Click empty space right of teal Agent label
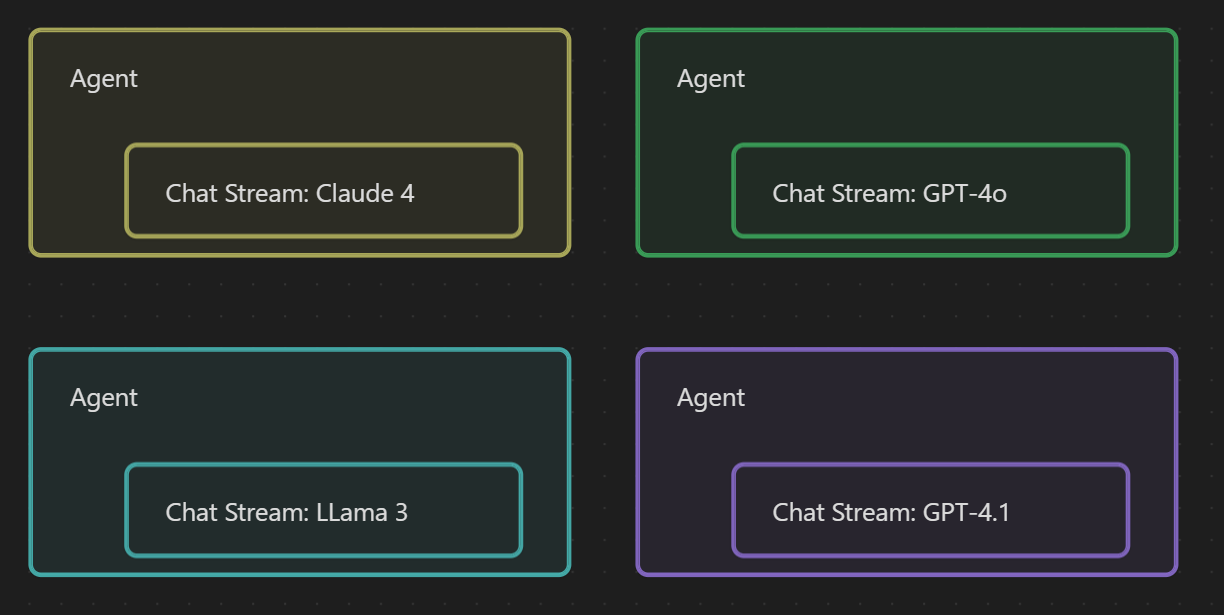 click(x=350, y=398)
